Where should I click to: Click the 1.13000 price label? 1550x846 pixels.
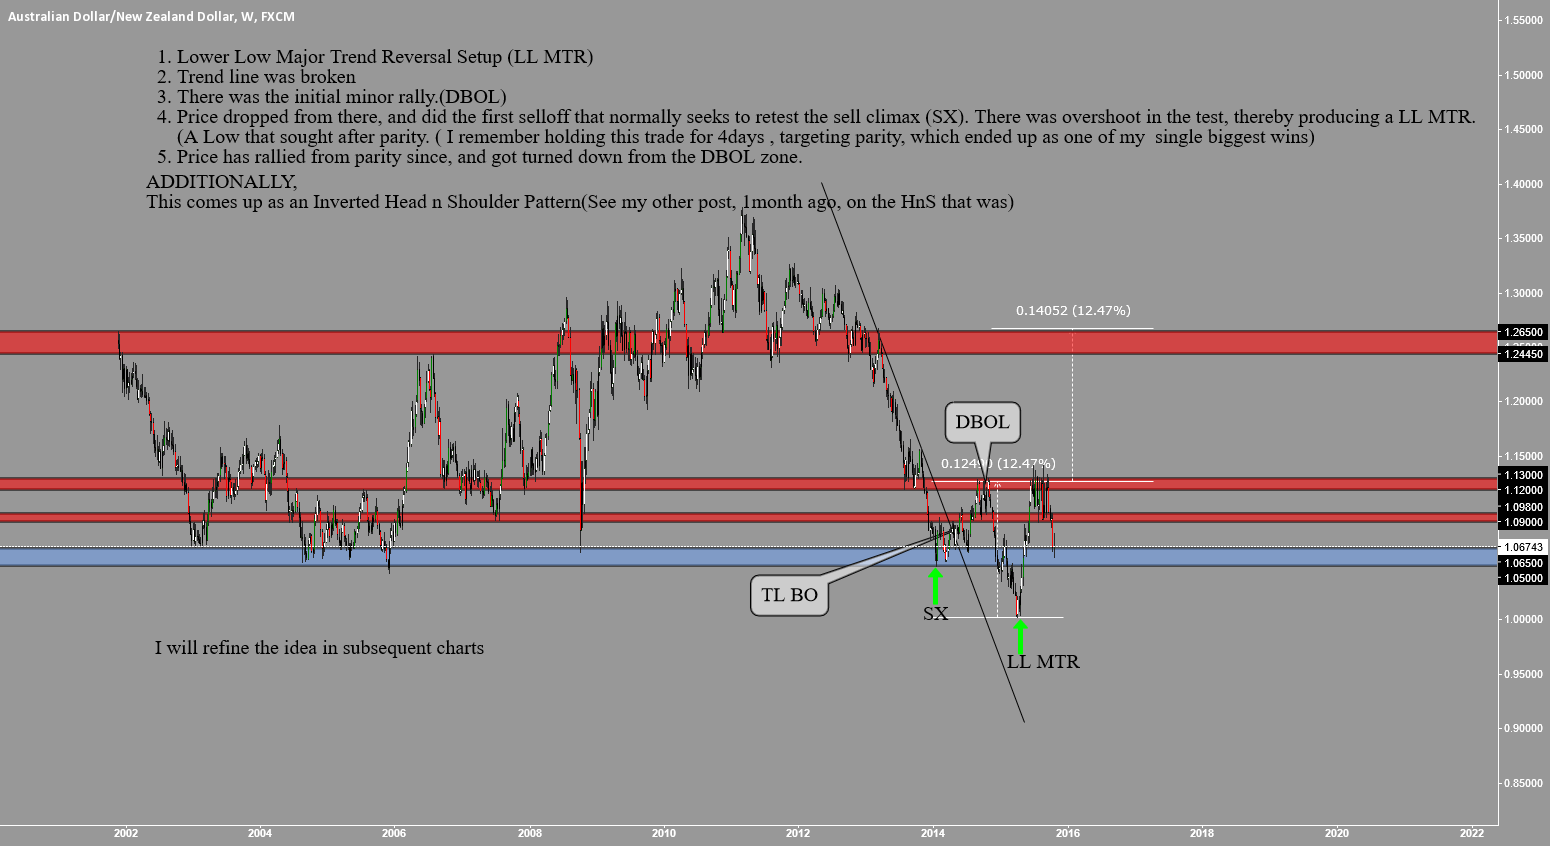pos(1523,475)
